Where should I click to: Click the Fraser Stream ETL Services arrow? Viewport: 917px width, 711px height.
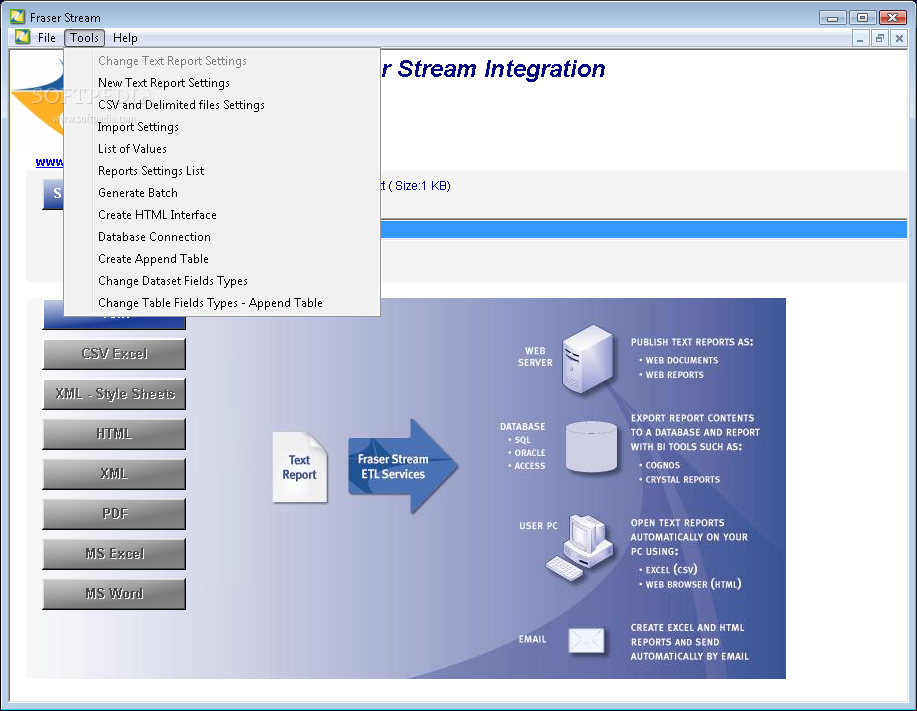(402, 467)
